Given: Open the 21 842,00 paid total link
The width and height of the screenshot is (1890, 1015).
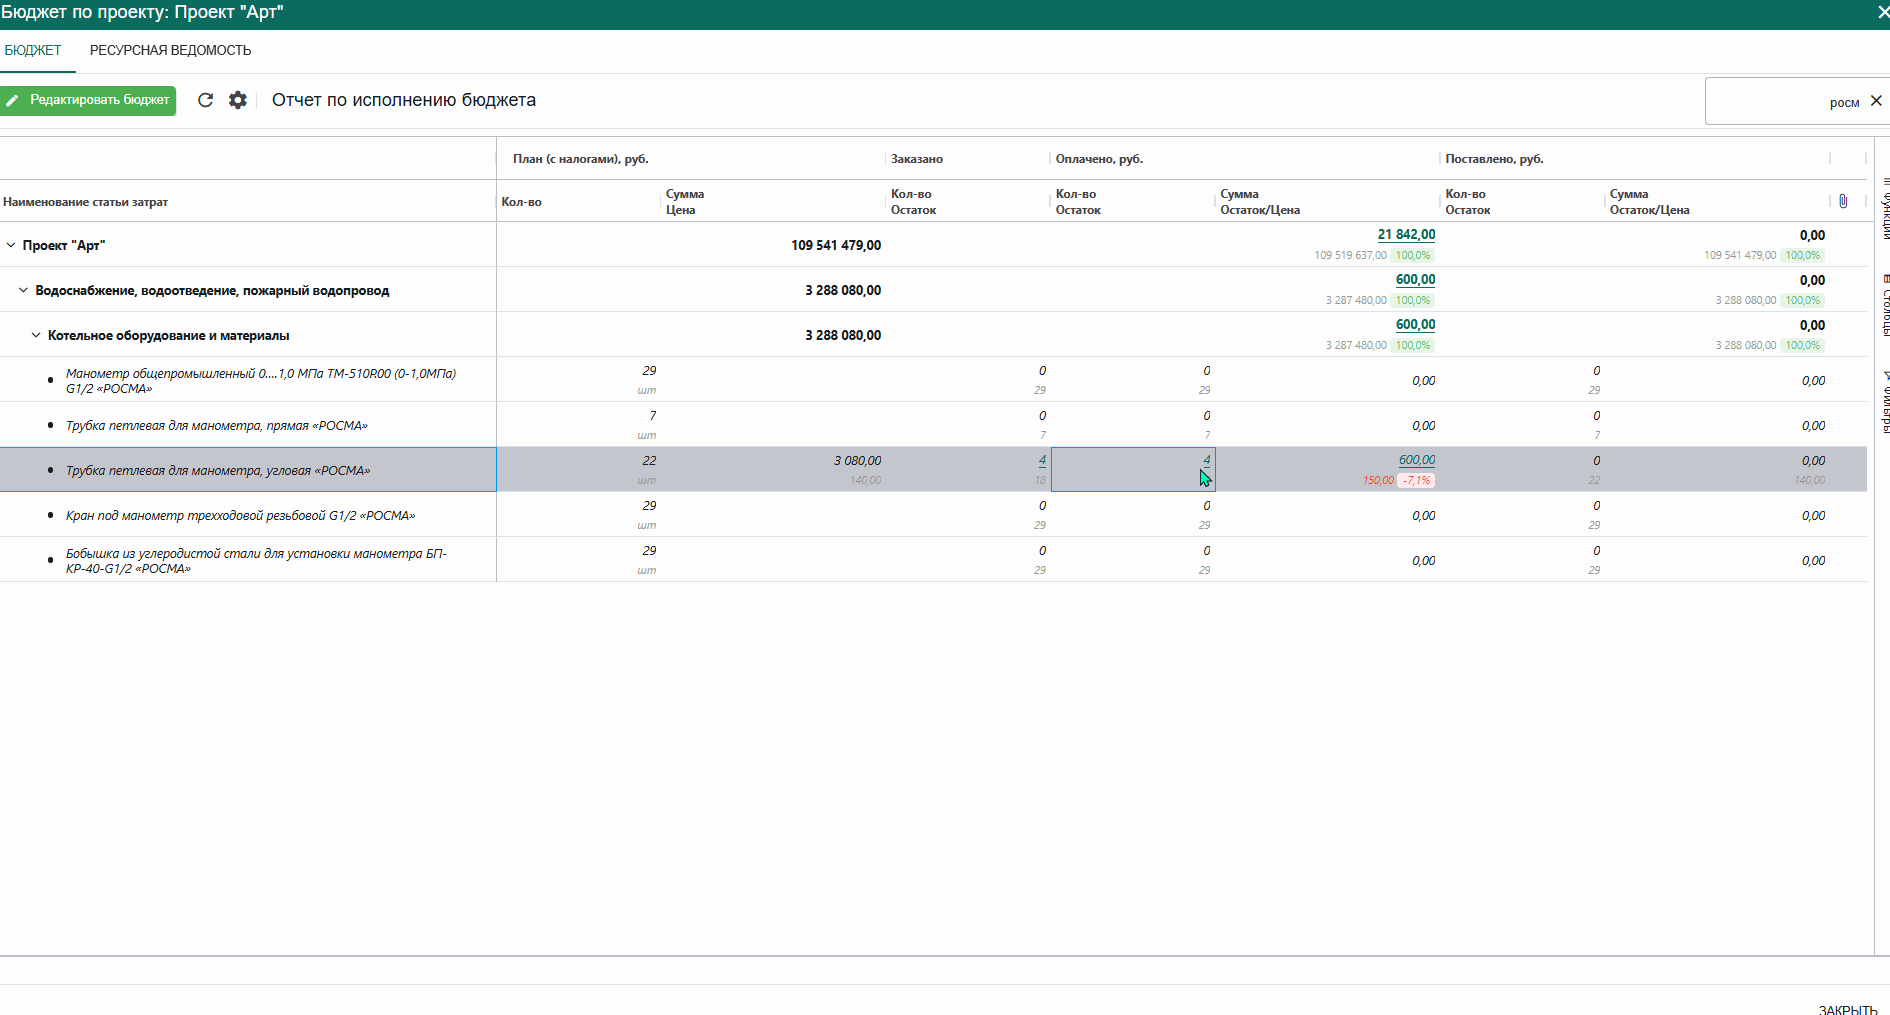Looking at the screenshot, I should 1405,234.
